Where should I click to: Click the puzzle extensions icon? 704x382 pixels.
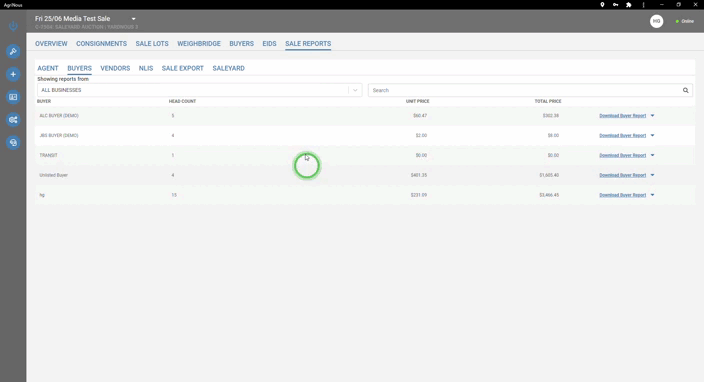pos(629,4)
